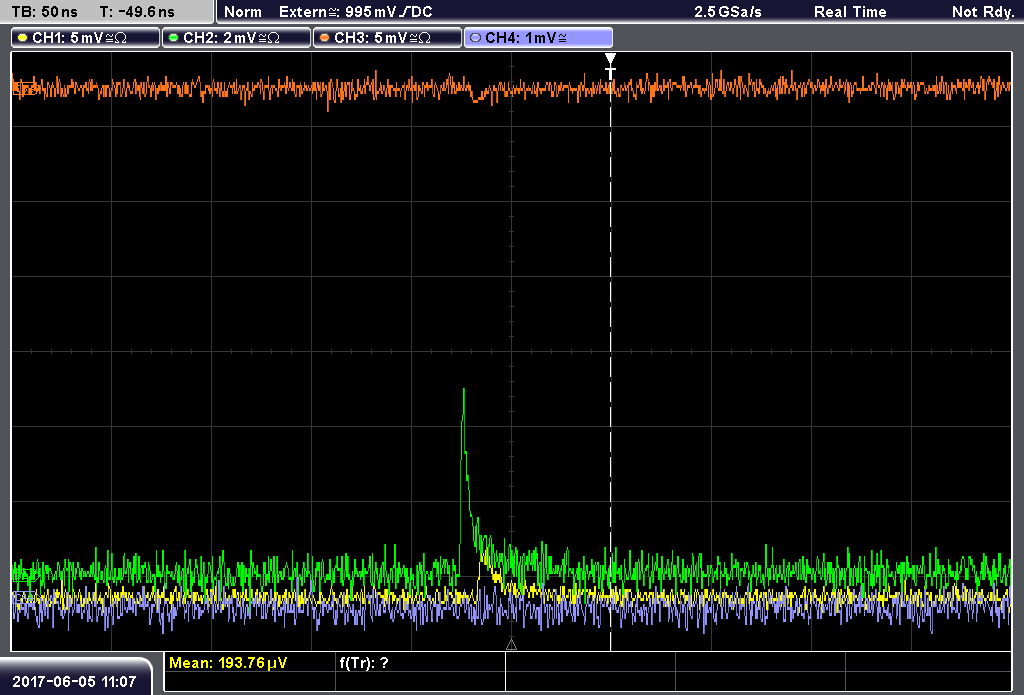Click the Real Time acquisition mode label
Viewport: 1024px width, 695px height.
point(850,12)
